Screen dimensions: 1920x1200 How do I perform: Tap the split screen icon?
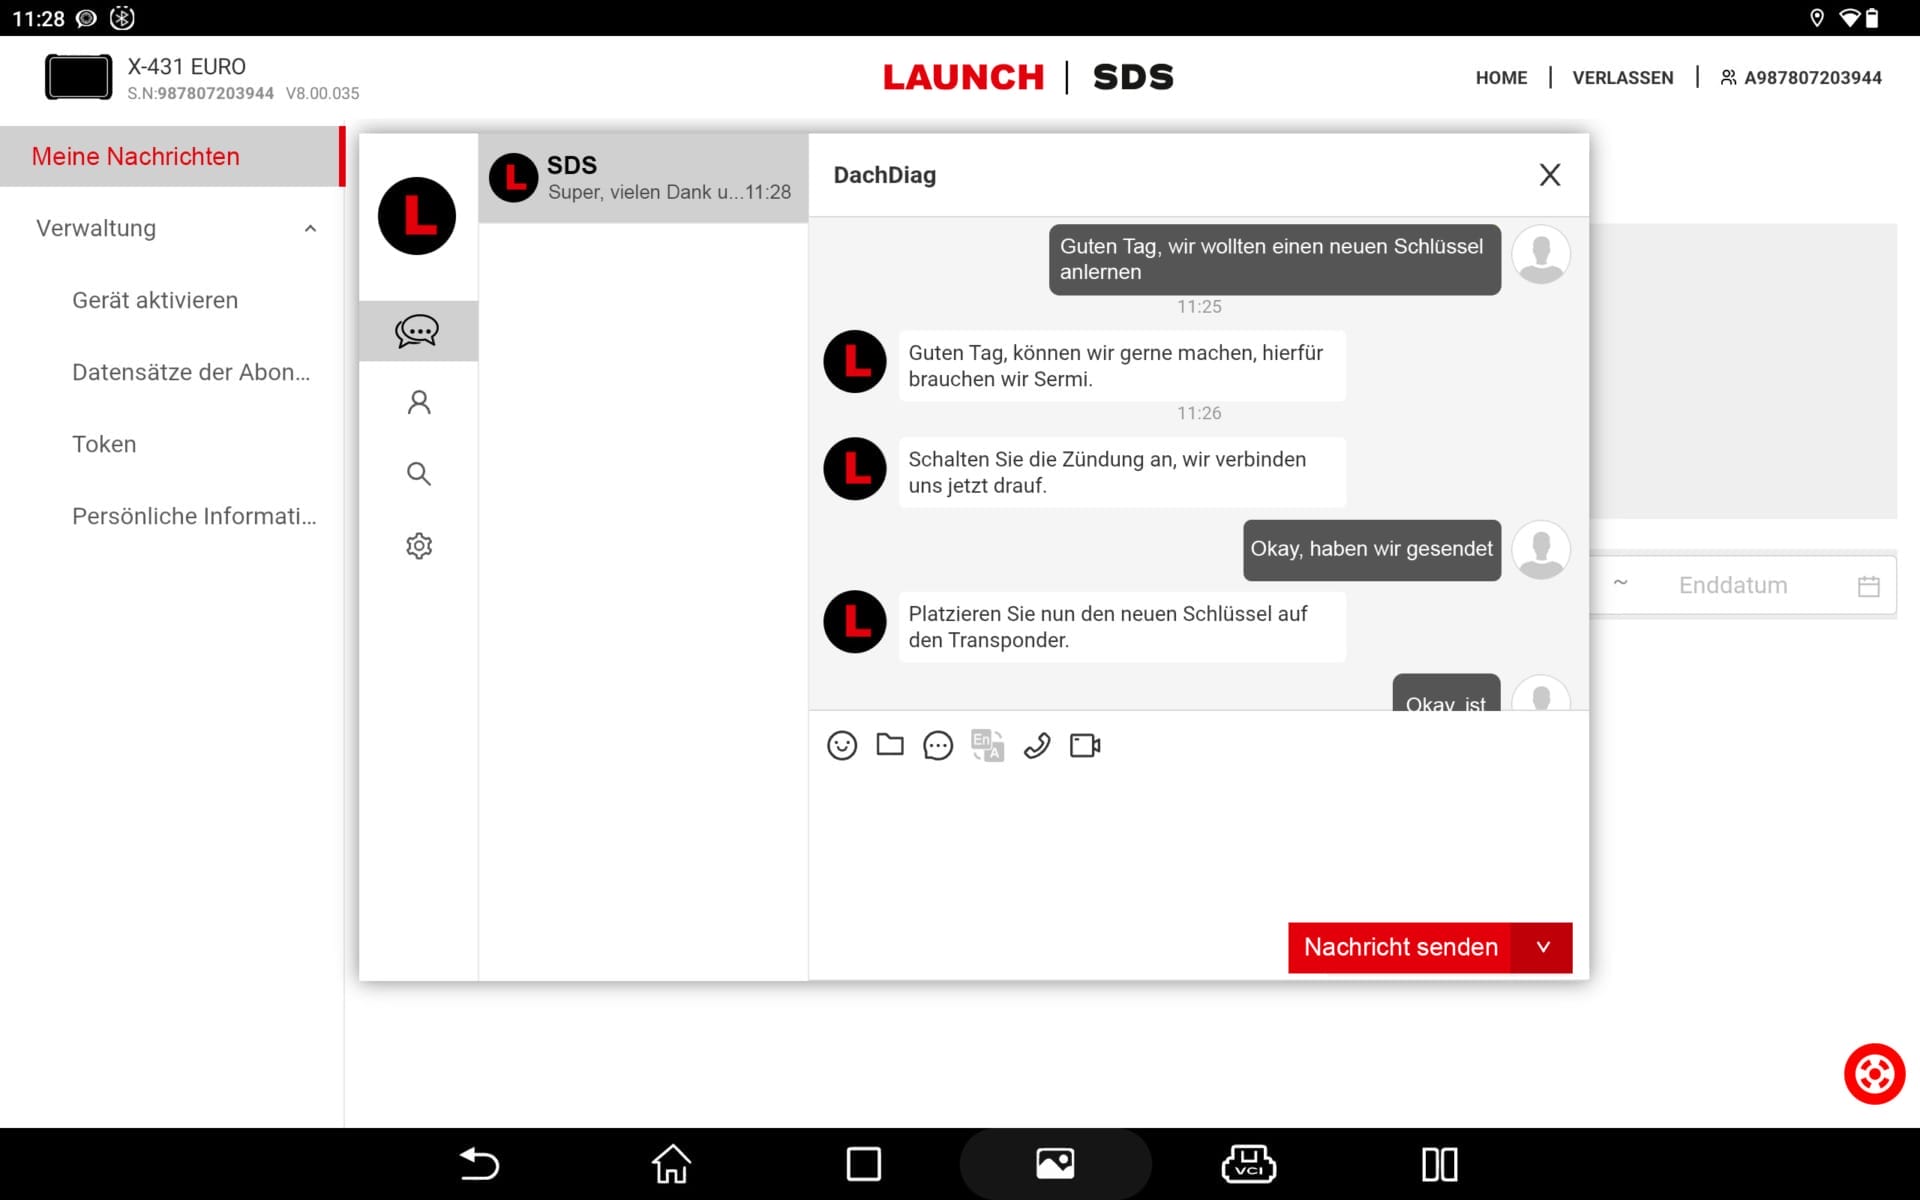[1440, 1164]
